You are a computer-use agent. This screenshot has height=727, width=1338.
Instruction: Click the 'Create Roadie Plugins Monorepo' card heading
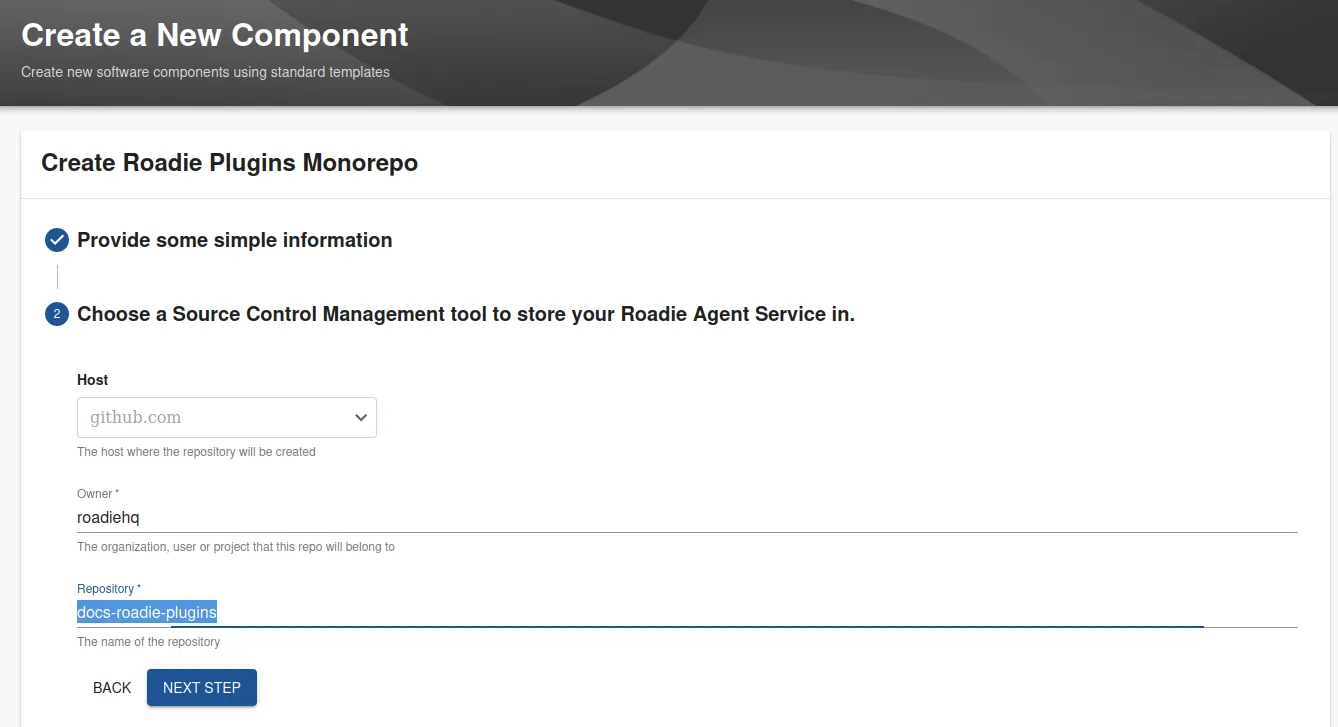tap(229, 163)
